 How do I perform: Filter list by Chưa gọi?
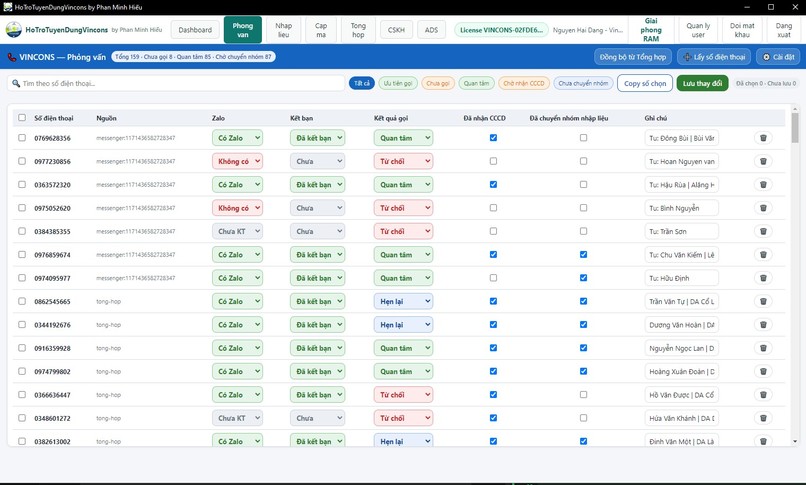click(x=437, y=83)
